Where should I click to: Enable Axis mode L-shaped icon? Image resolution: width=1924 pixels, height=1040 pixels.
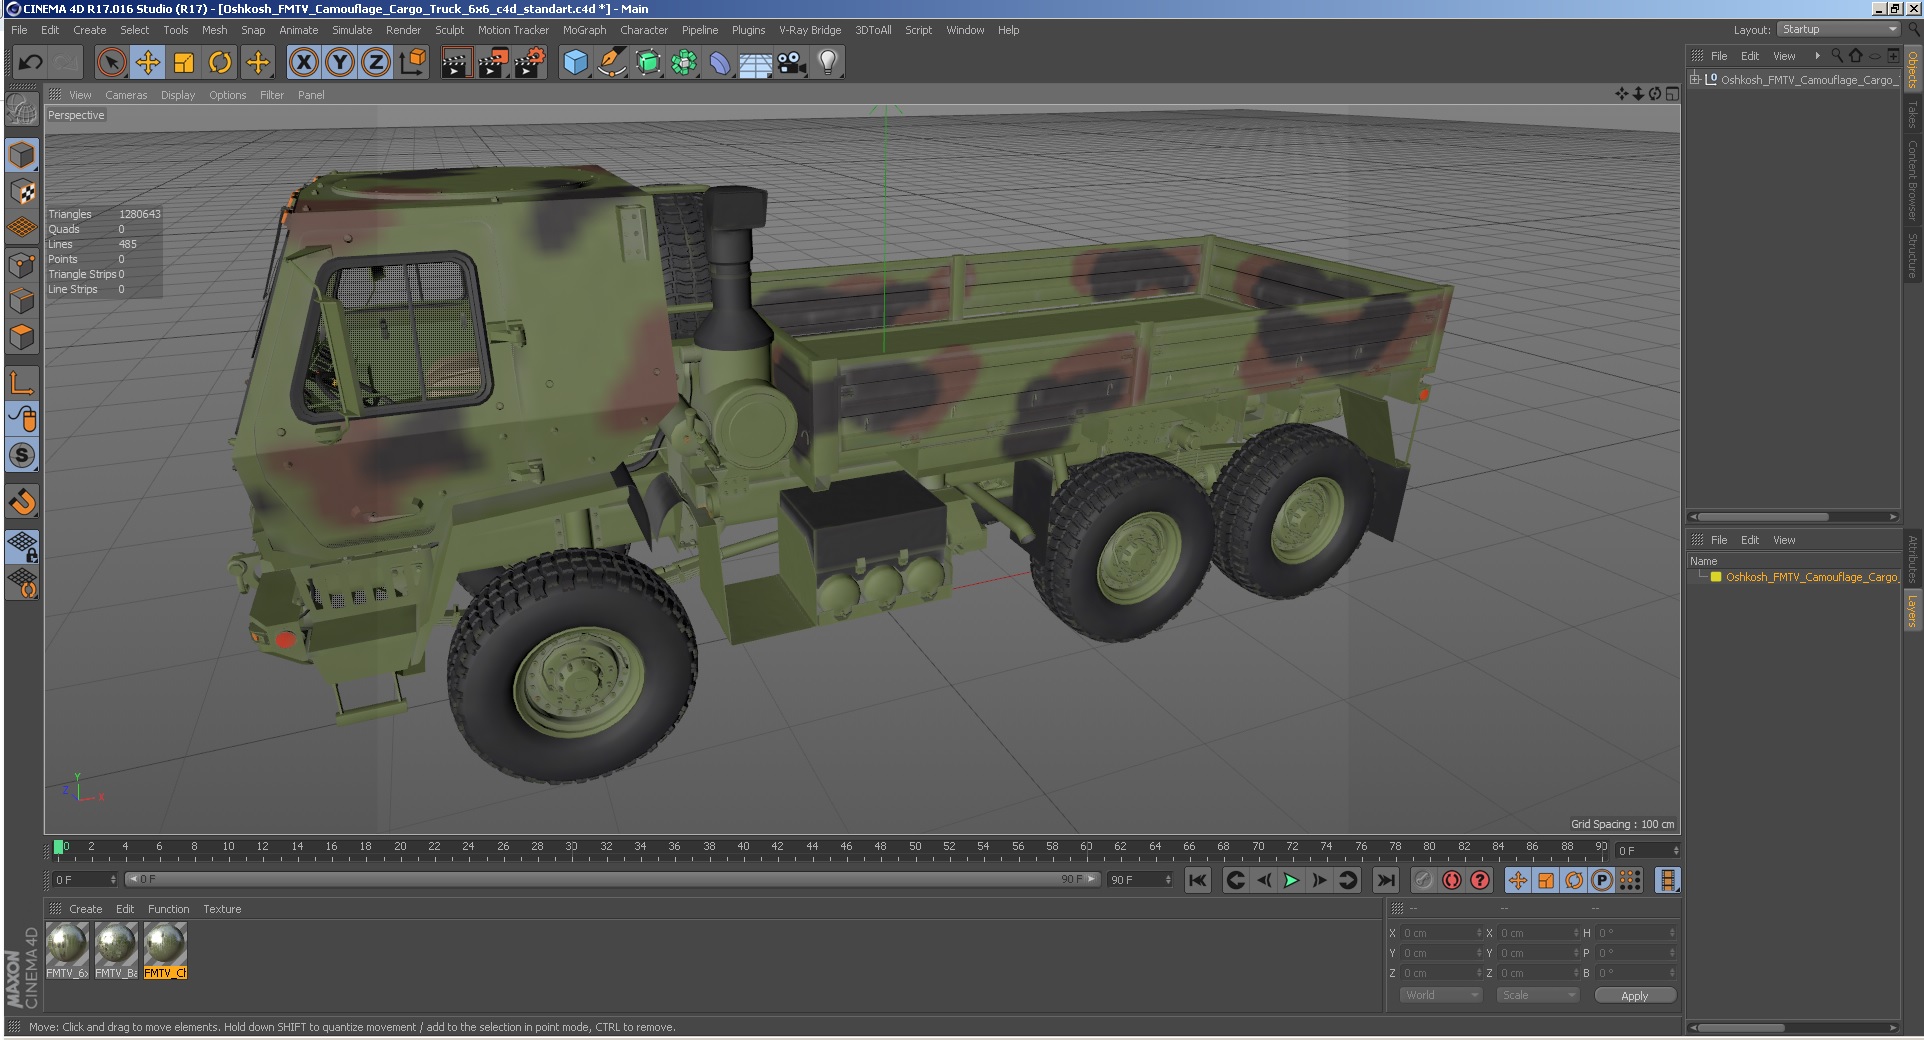click(22, 382)
